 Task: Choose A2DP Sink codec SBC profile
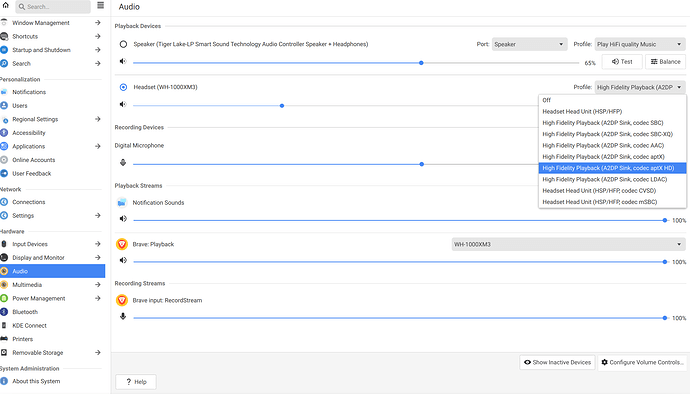pos(612,123)
